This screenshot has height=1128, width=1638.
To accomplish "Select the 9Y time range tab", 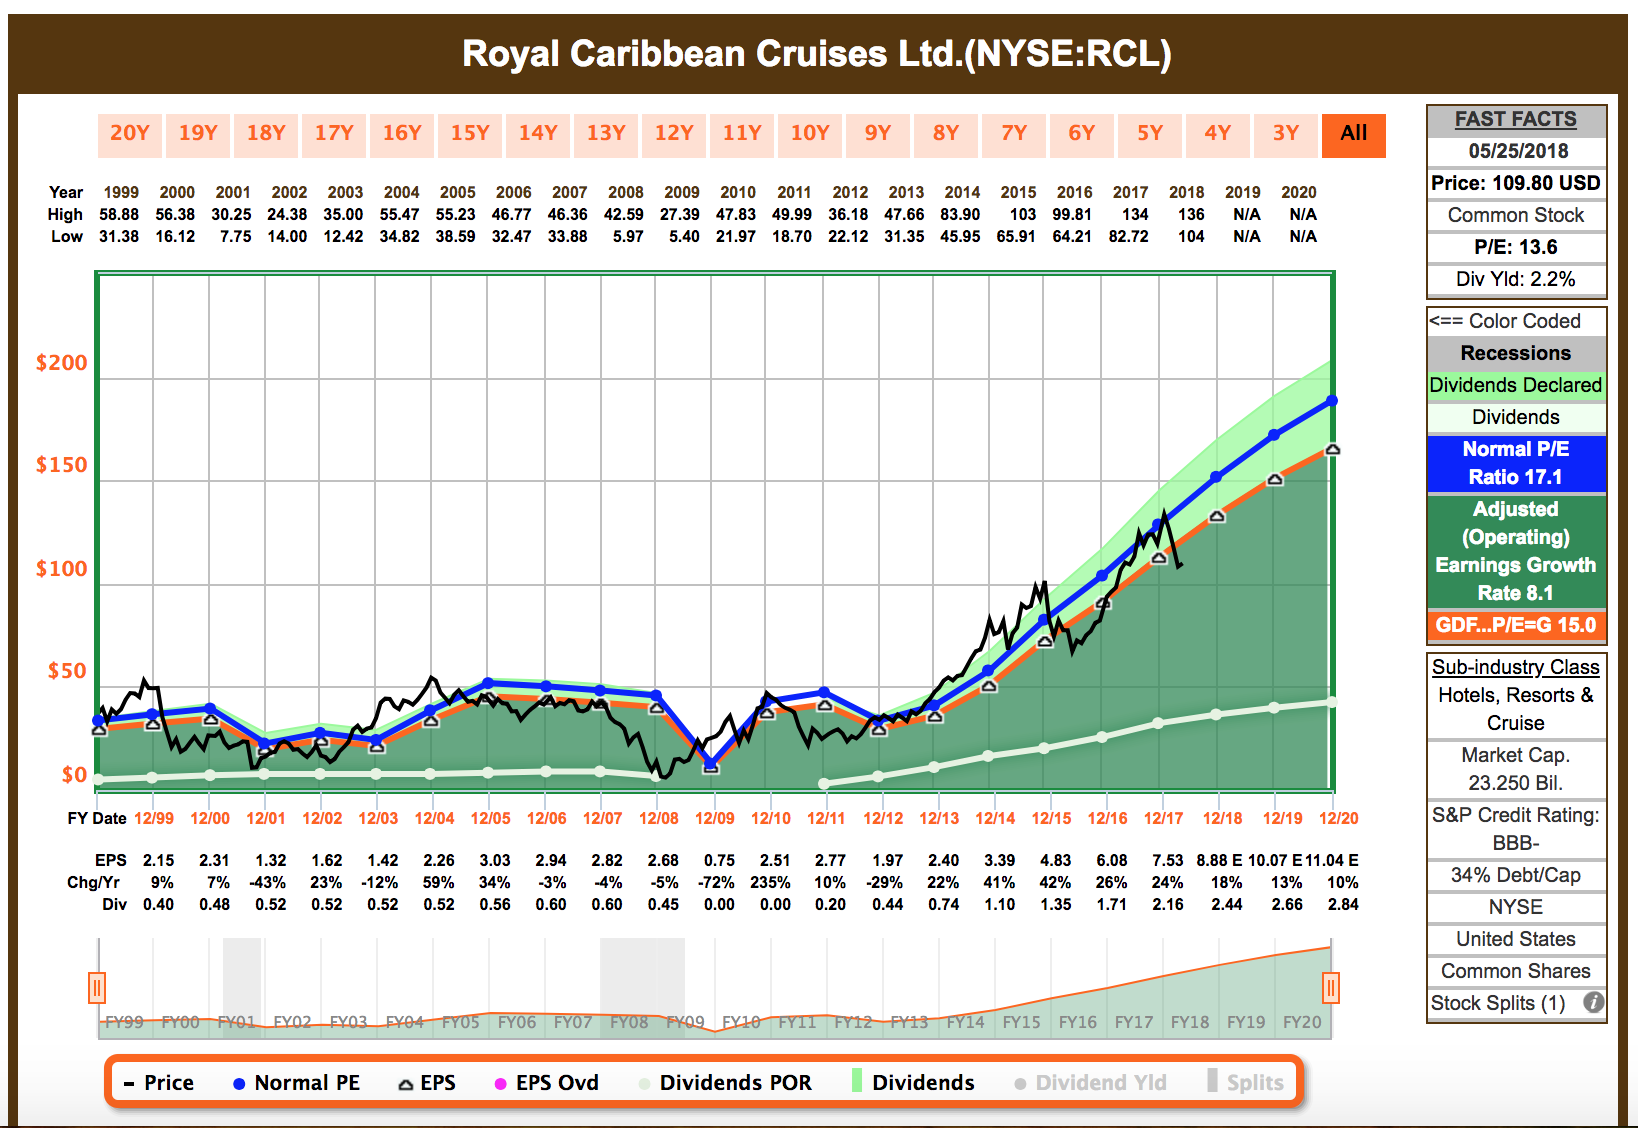I will [878, 135].
